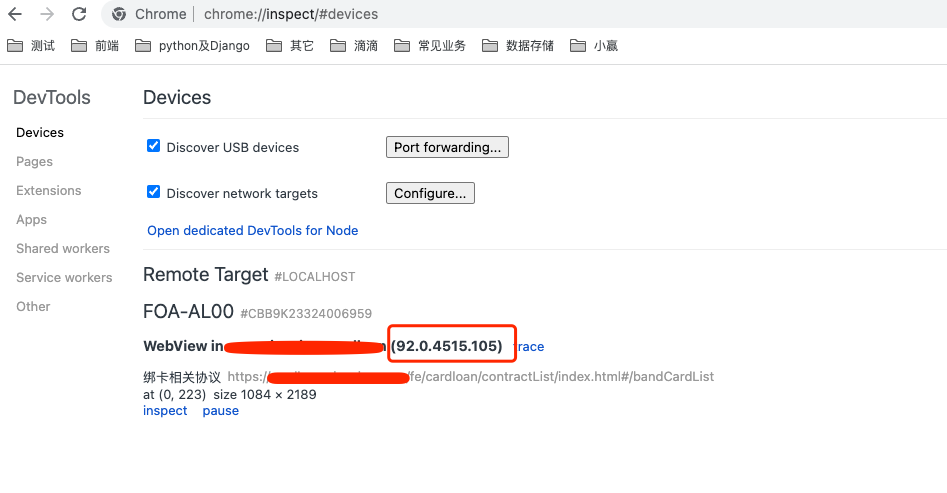Screen dimensions: 947x493
Task: Switch to Pages section in sidebar
Action: pos(34,161)
